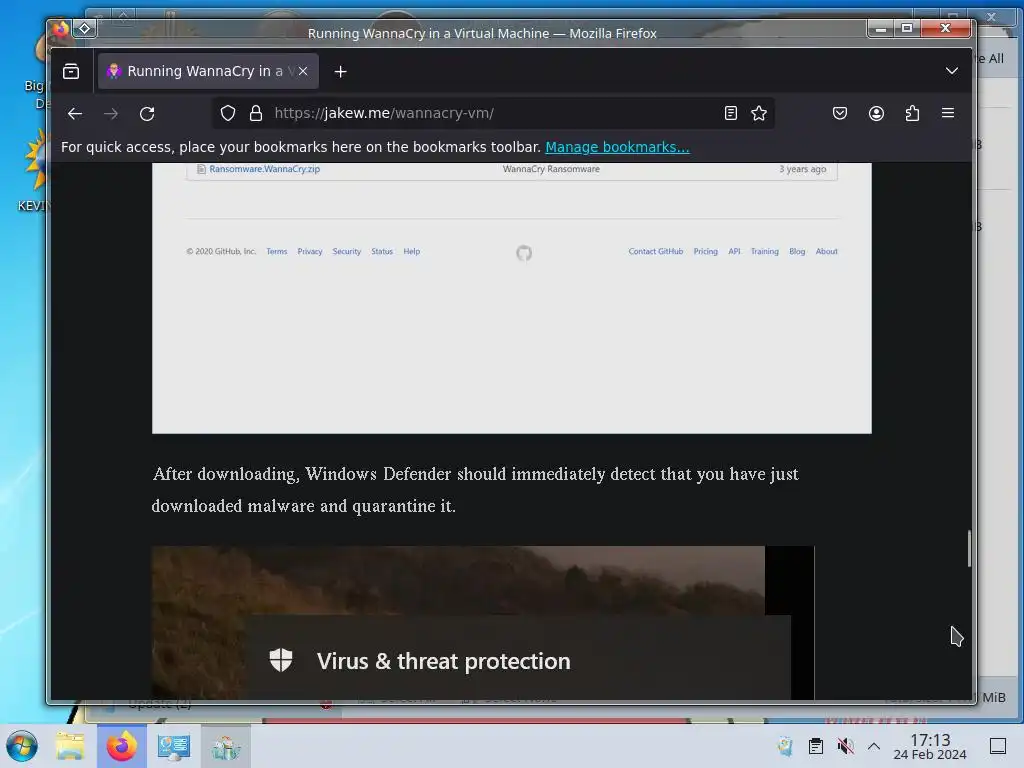The image size is (1024, 768).
Task: Reload the current page
Action: [147, 114]
